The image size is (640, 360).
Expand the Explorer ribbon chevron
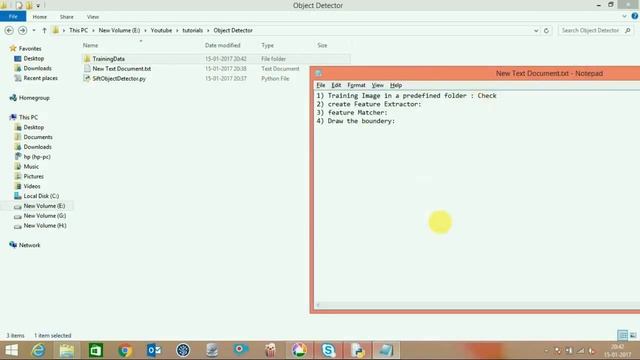tap(624, 16)
